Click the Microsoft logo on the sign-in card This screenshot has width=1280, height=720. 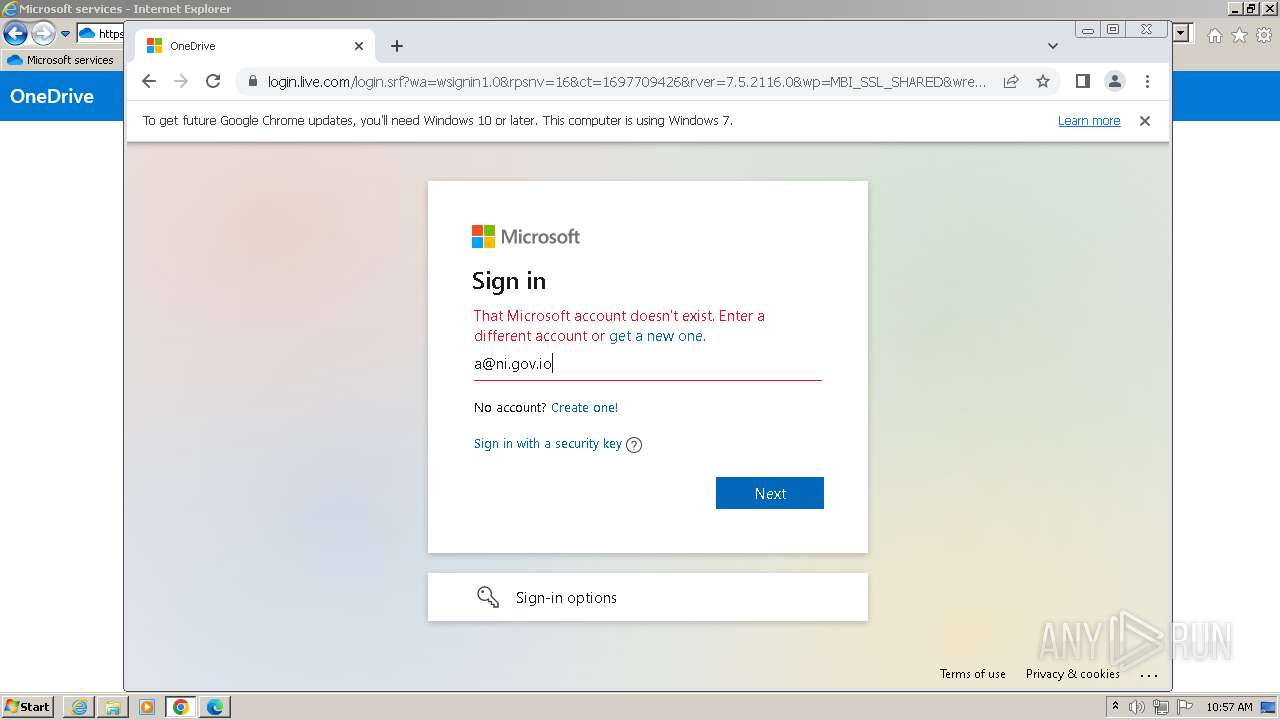[x=526, y=237]
